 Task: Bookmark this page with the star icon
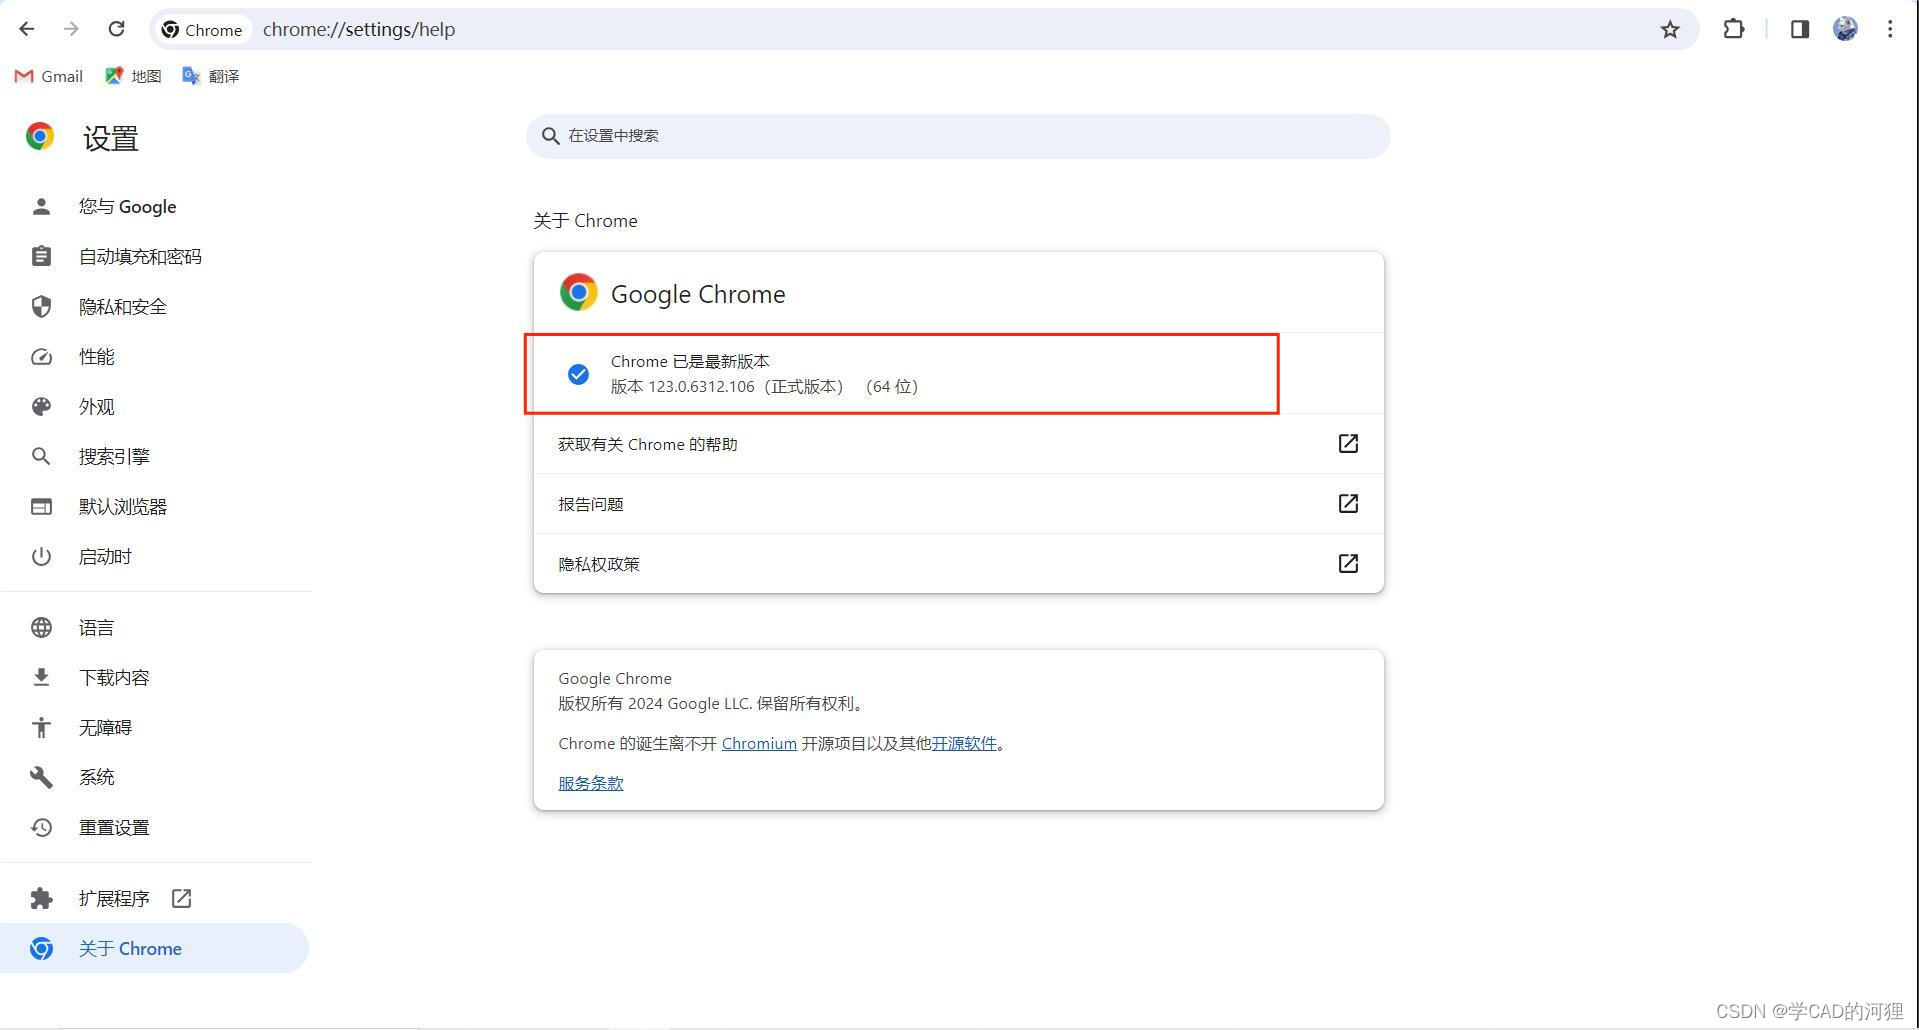[1669, 29]
